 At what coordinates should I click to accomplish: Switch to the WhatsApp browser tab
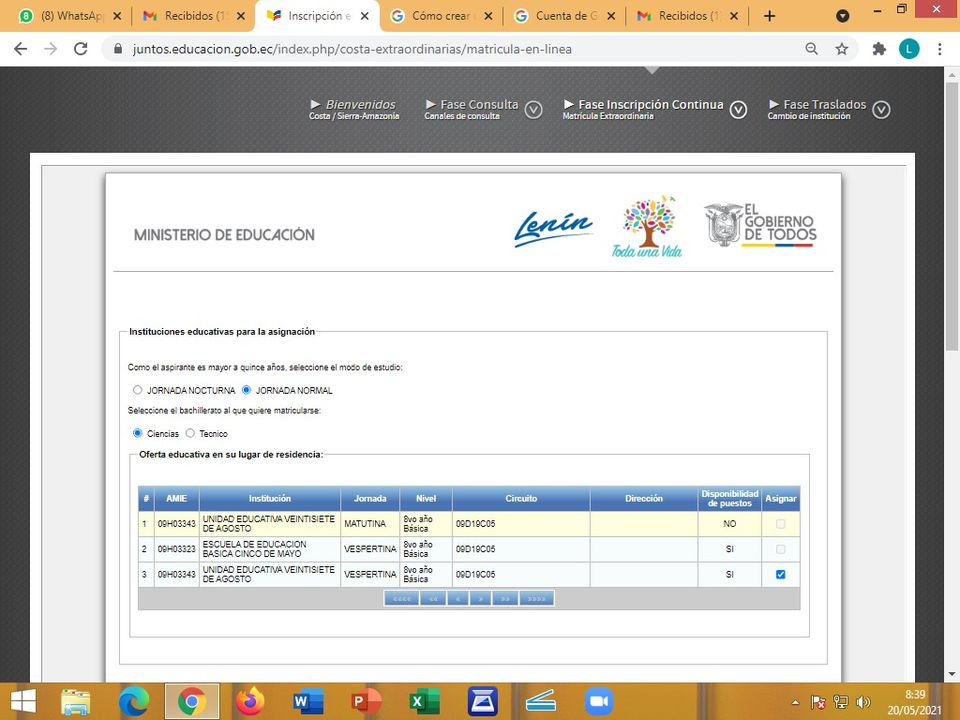[68, 16]
